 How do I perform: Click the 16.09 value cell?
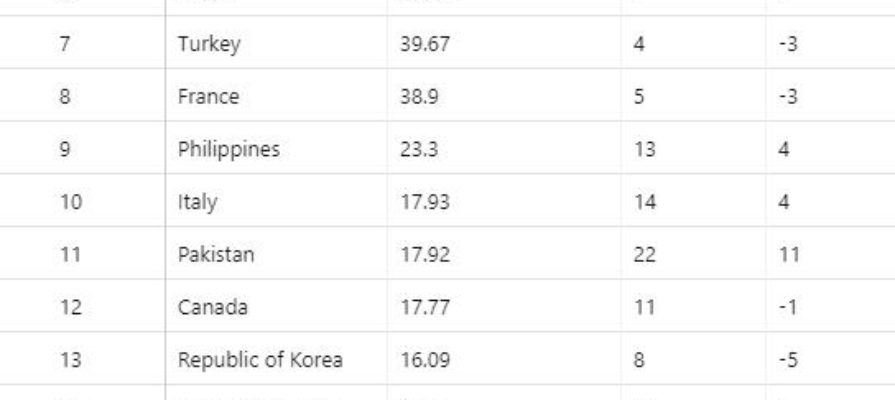(504, 359)
